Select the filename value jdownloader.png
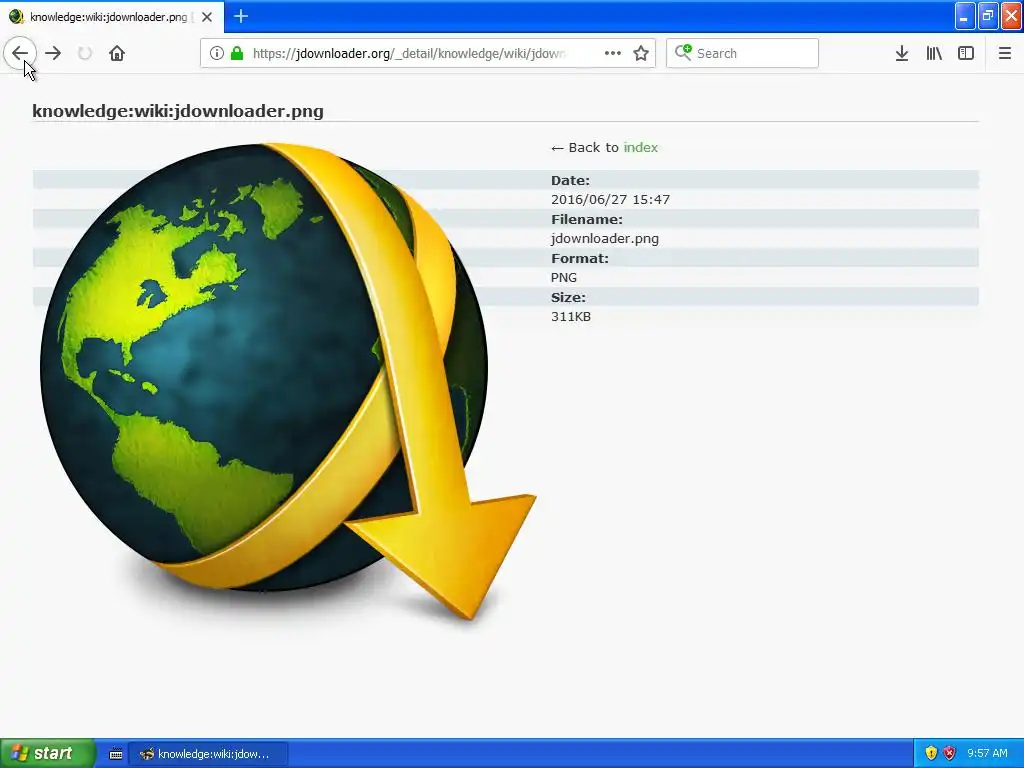The width and height of the screenshot is (1024, 768). click(x=605, y=239)
